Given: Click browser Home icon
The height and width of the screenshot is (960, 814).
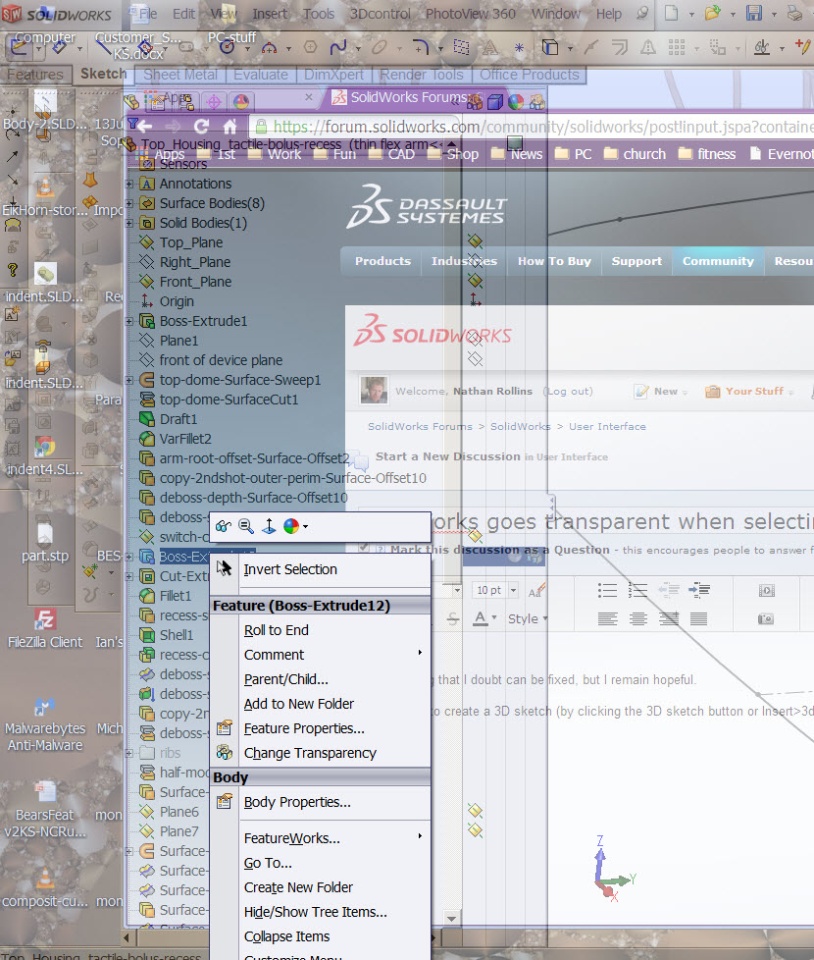Looking at the screenshot, I should point(230,127).
